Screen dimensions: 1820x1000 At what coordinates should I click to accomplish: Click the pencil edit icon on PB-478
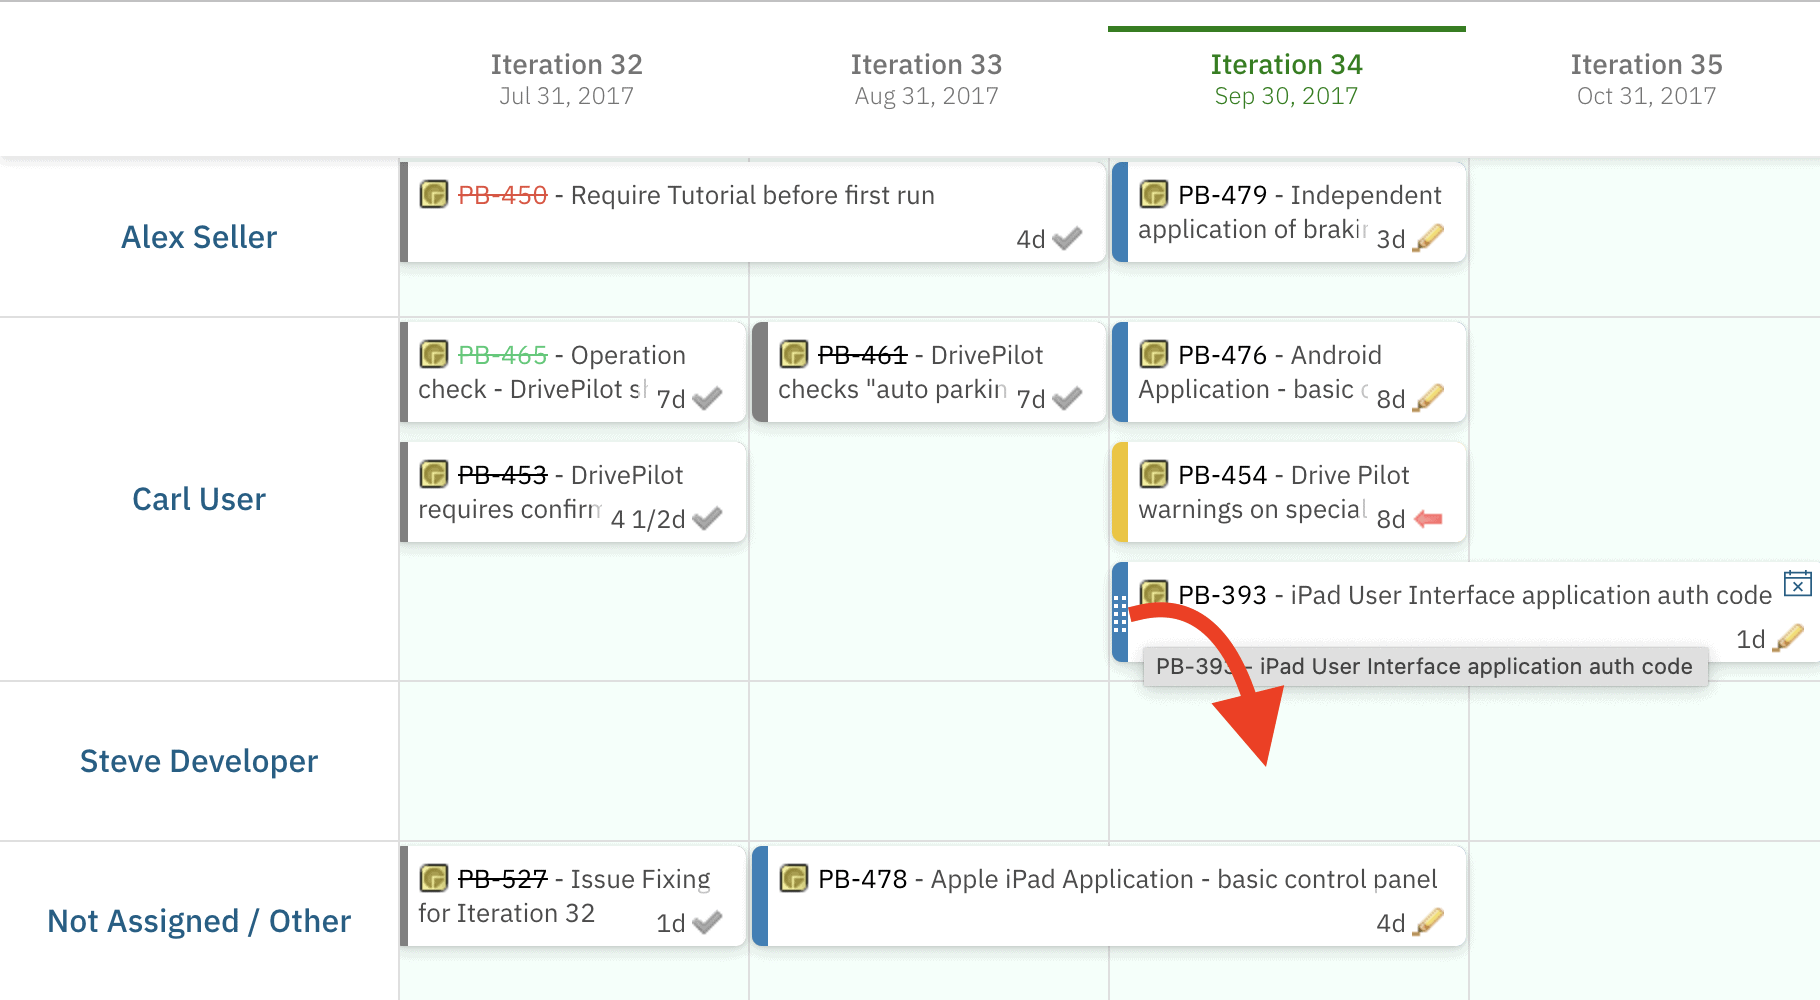(x=1429, y=922)
